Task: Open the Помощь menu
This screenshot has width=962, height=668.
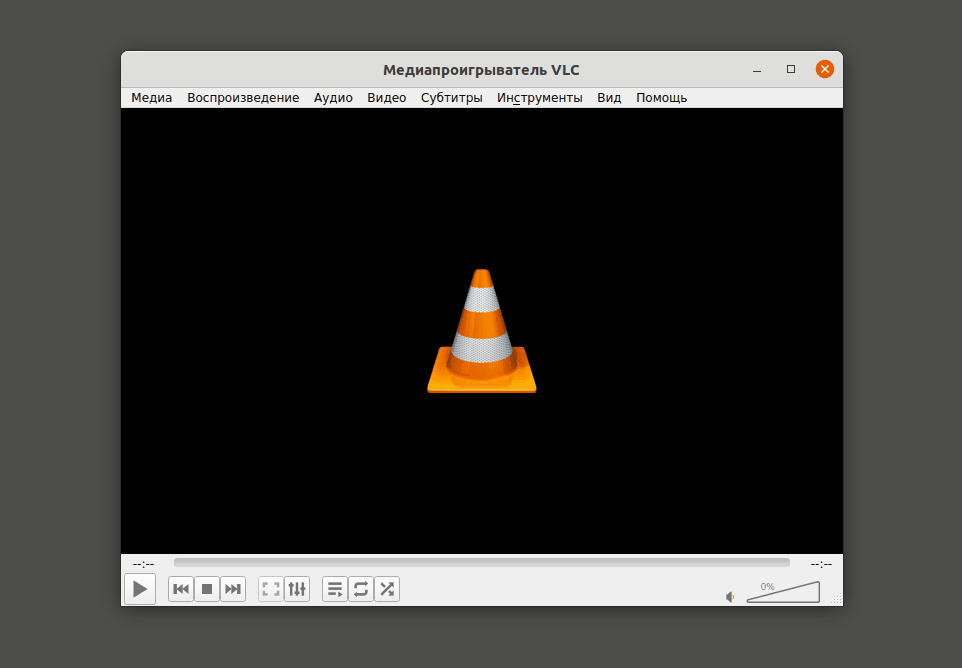Action: [661, 98]
